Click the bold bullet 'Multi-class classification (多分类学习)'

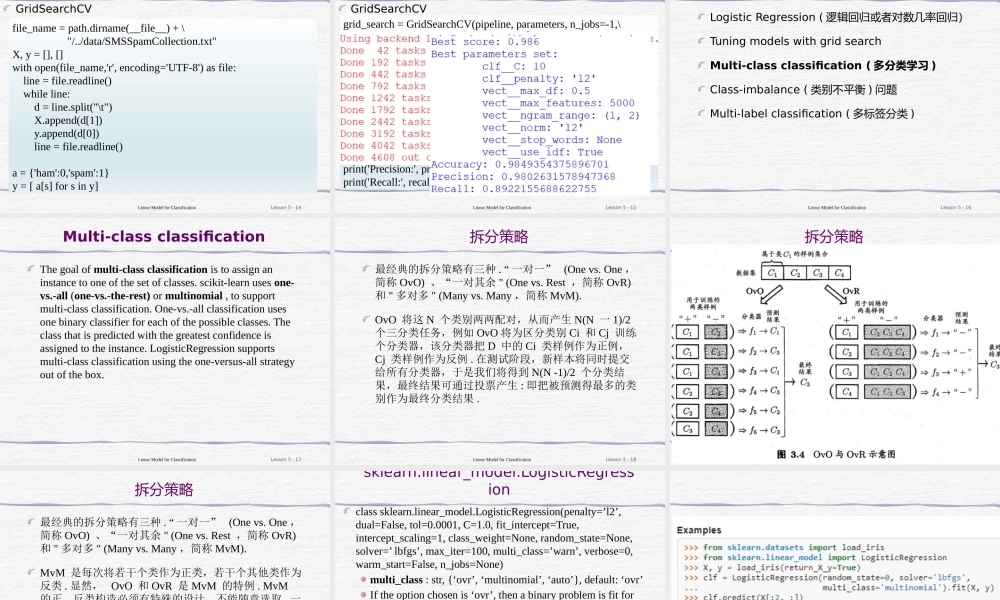823,66
